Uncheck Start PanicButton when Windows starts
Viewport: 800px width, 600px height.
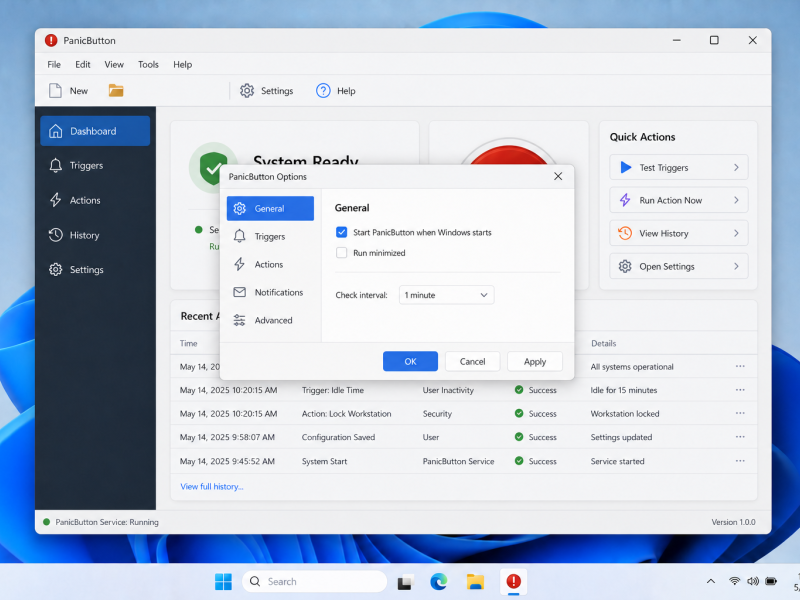(x=341, y=232)
